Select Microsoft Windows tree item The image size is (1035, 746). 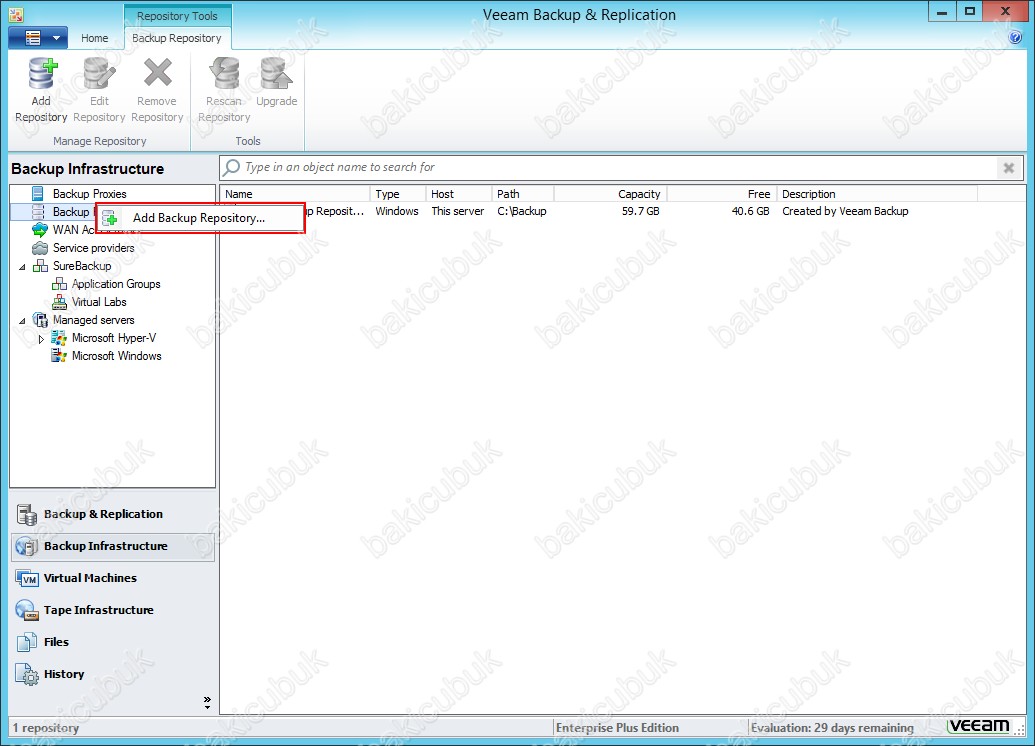[117, 356]
